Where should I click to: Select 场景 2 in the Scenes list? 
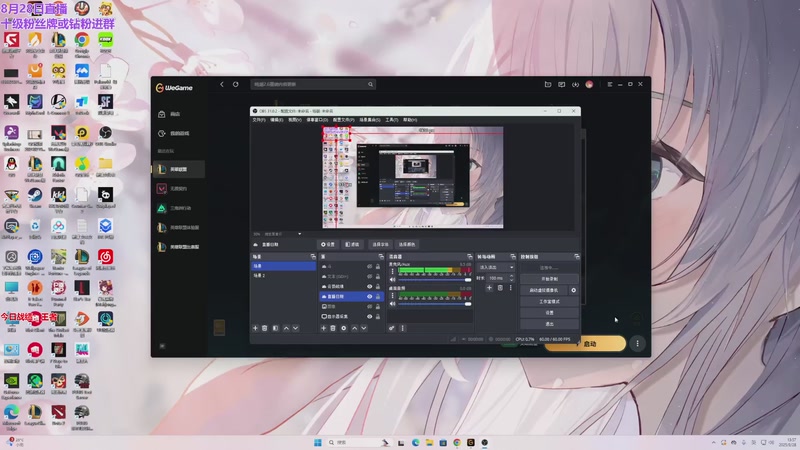click(x=283, y=276)
